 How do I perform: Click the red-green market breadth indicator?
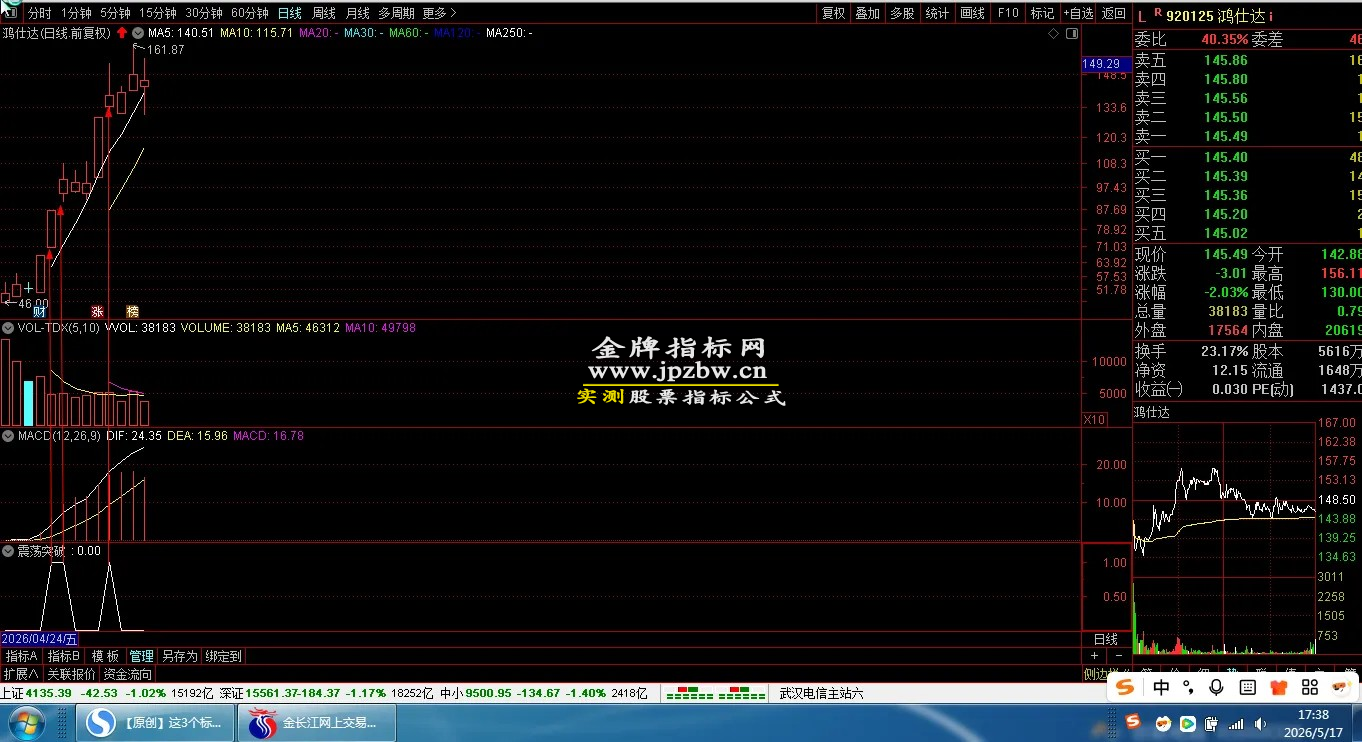click(715, 693)
